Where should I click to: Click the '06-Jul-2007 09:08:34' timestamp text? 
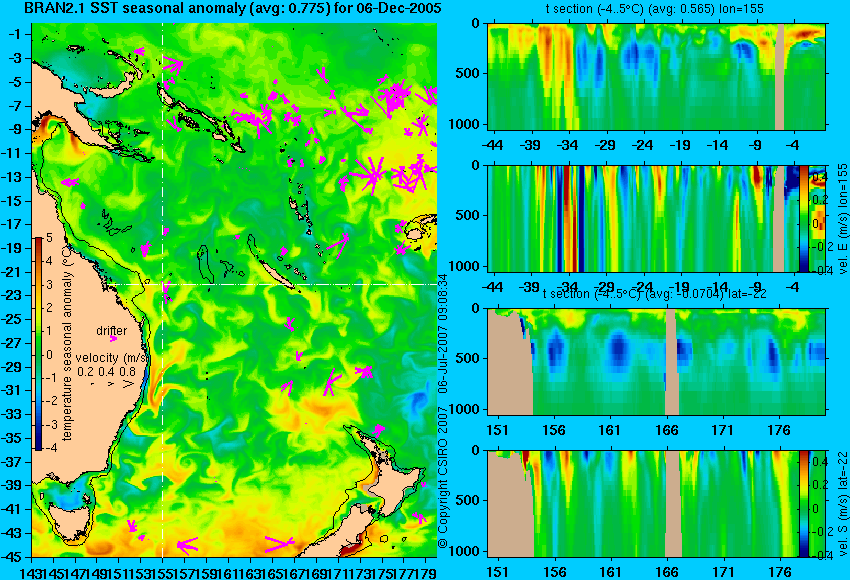coord(443,333)
